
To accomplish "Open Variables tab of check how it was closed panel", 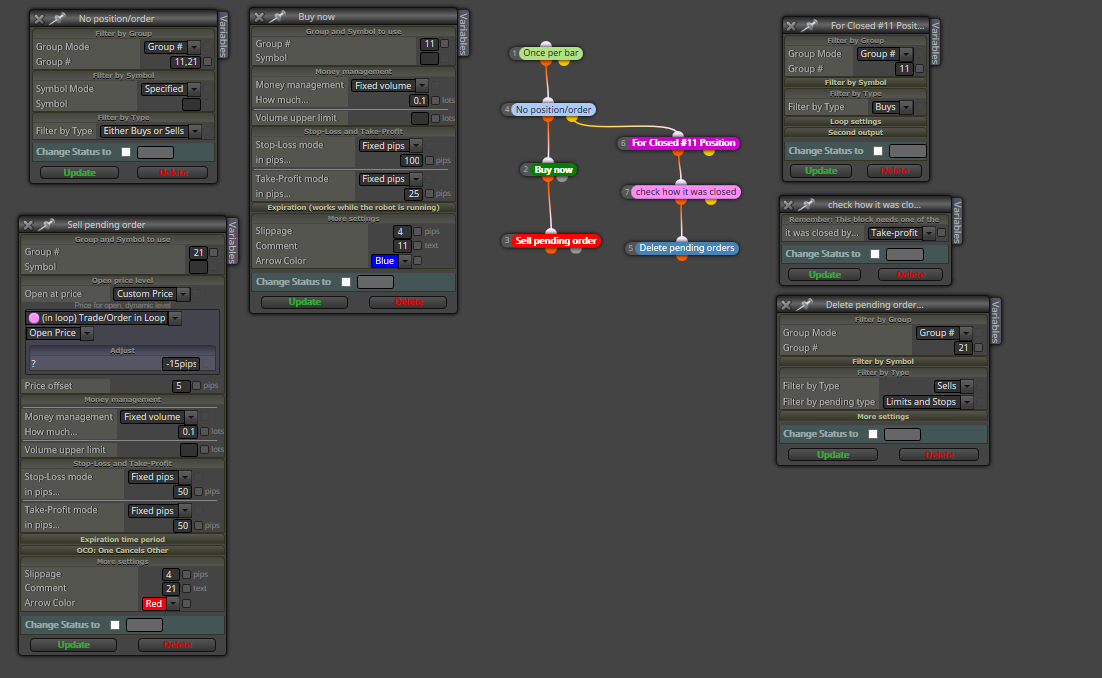I will point(957,221).
